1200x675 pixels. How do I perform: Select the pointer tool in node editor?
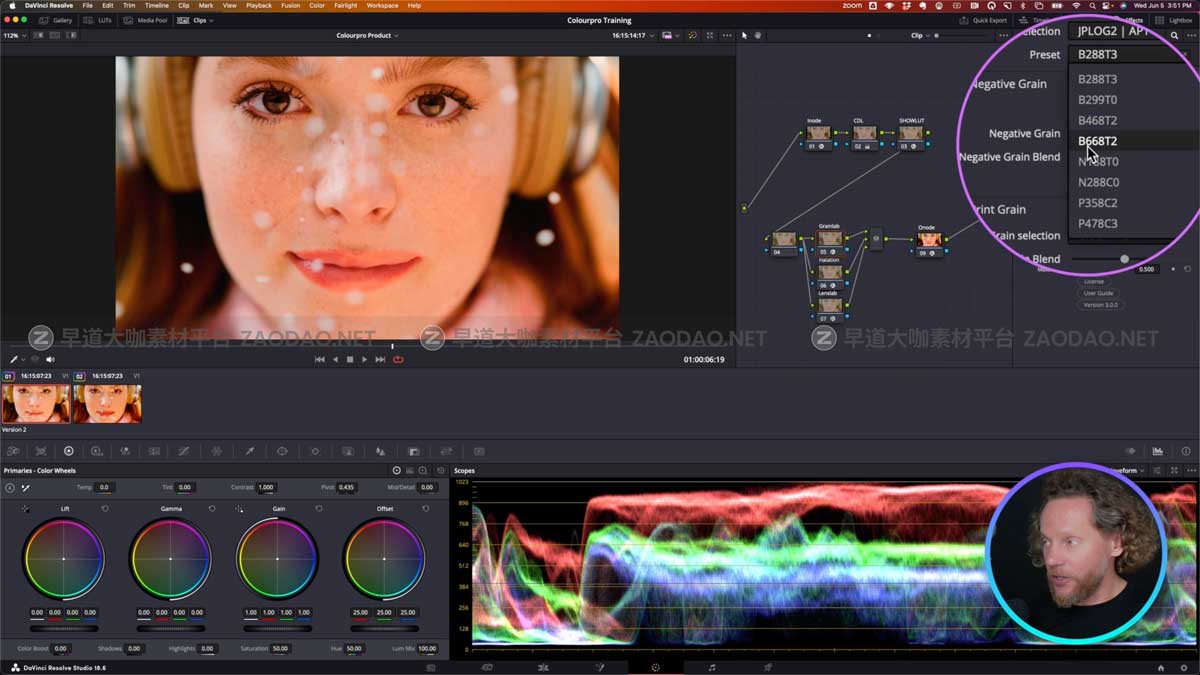(x=744, y=35)
